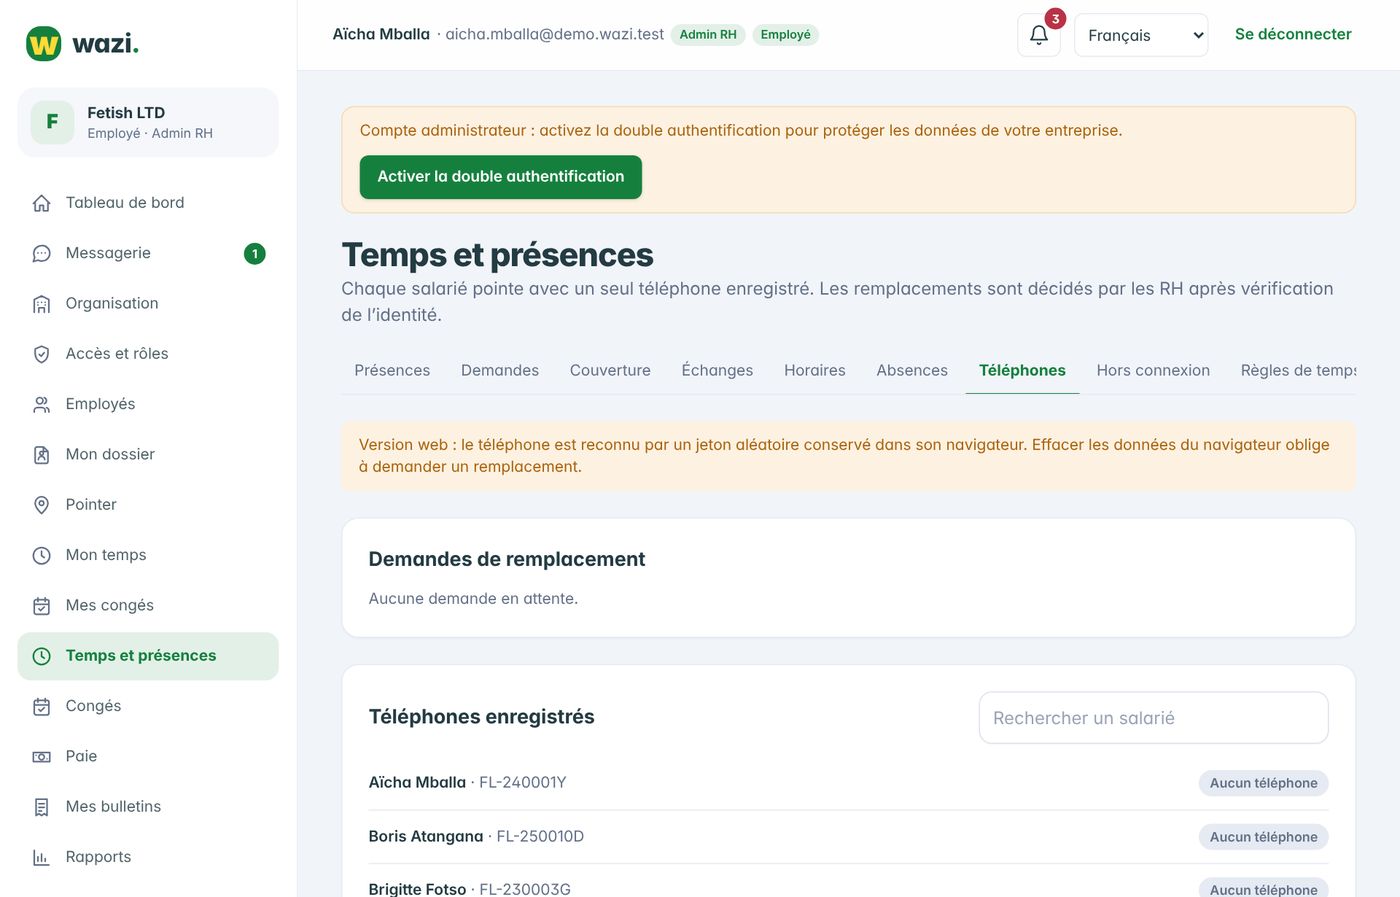
Task: Go to Pointer in the sidebar
Action: click(x=148, y=505)
